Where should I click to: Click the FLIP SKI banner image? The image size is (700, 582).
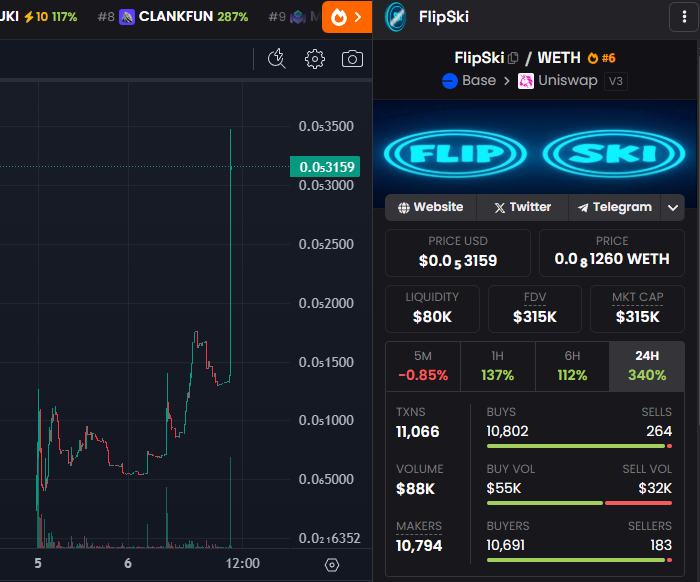click(x=535, y=154)
